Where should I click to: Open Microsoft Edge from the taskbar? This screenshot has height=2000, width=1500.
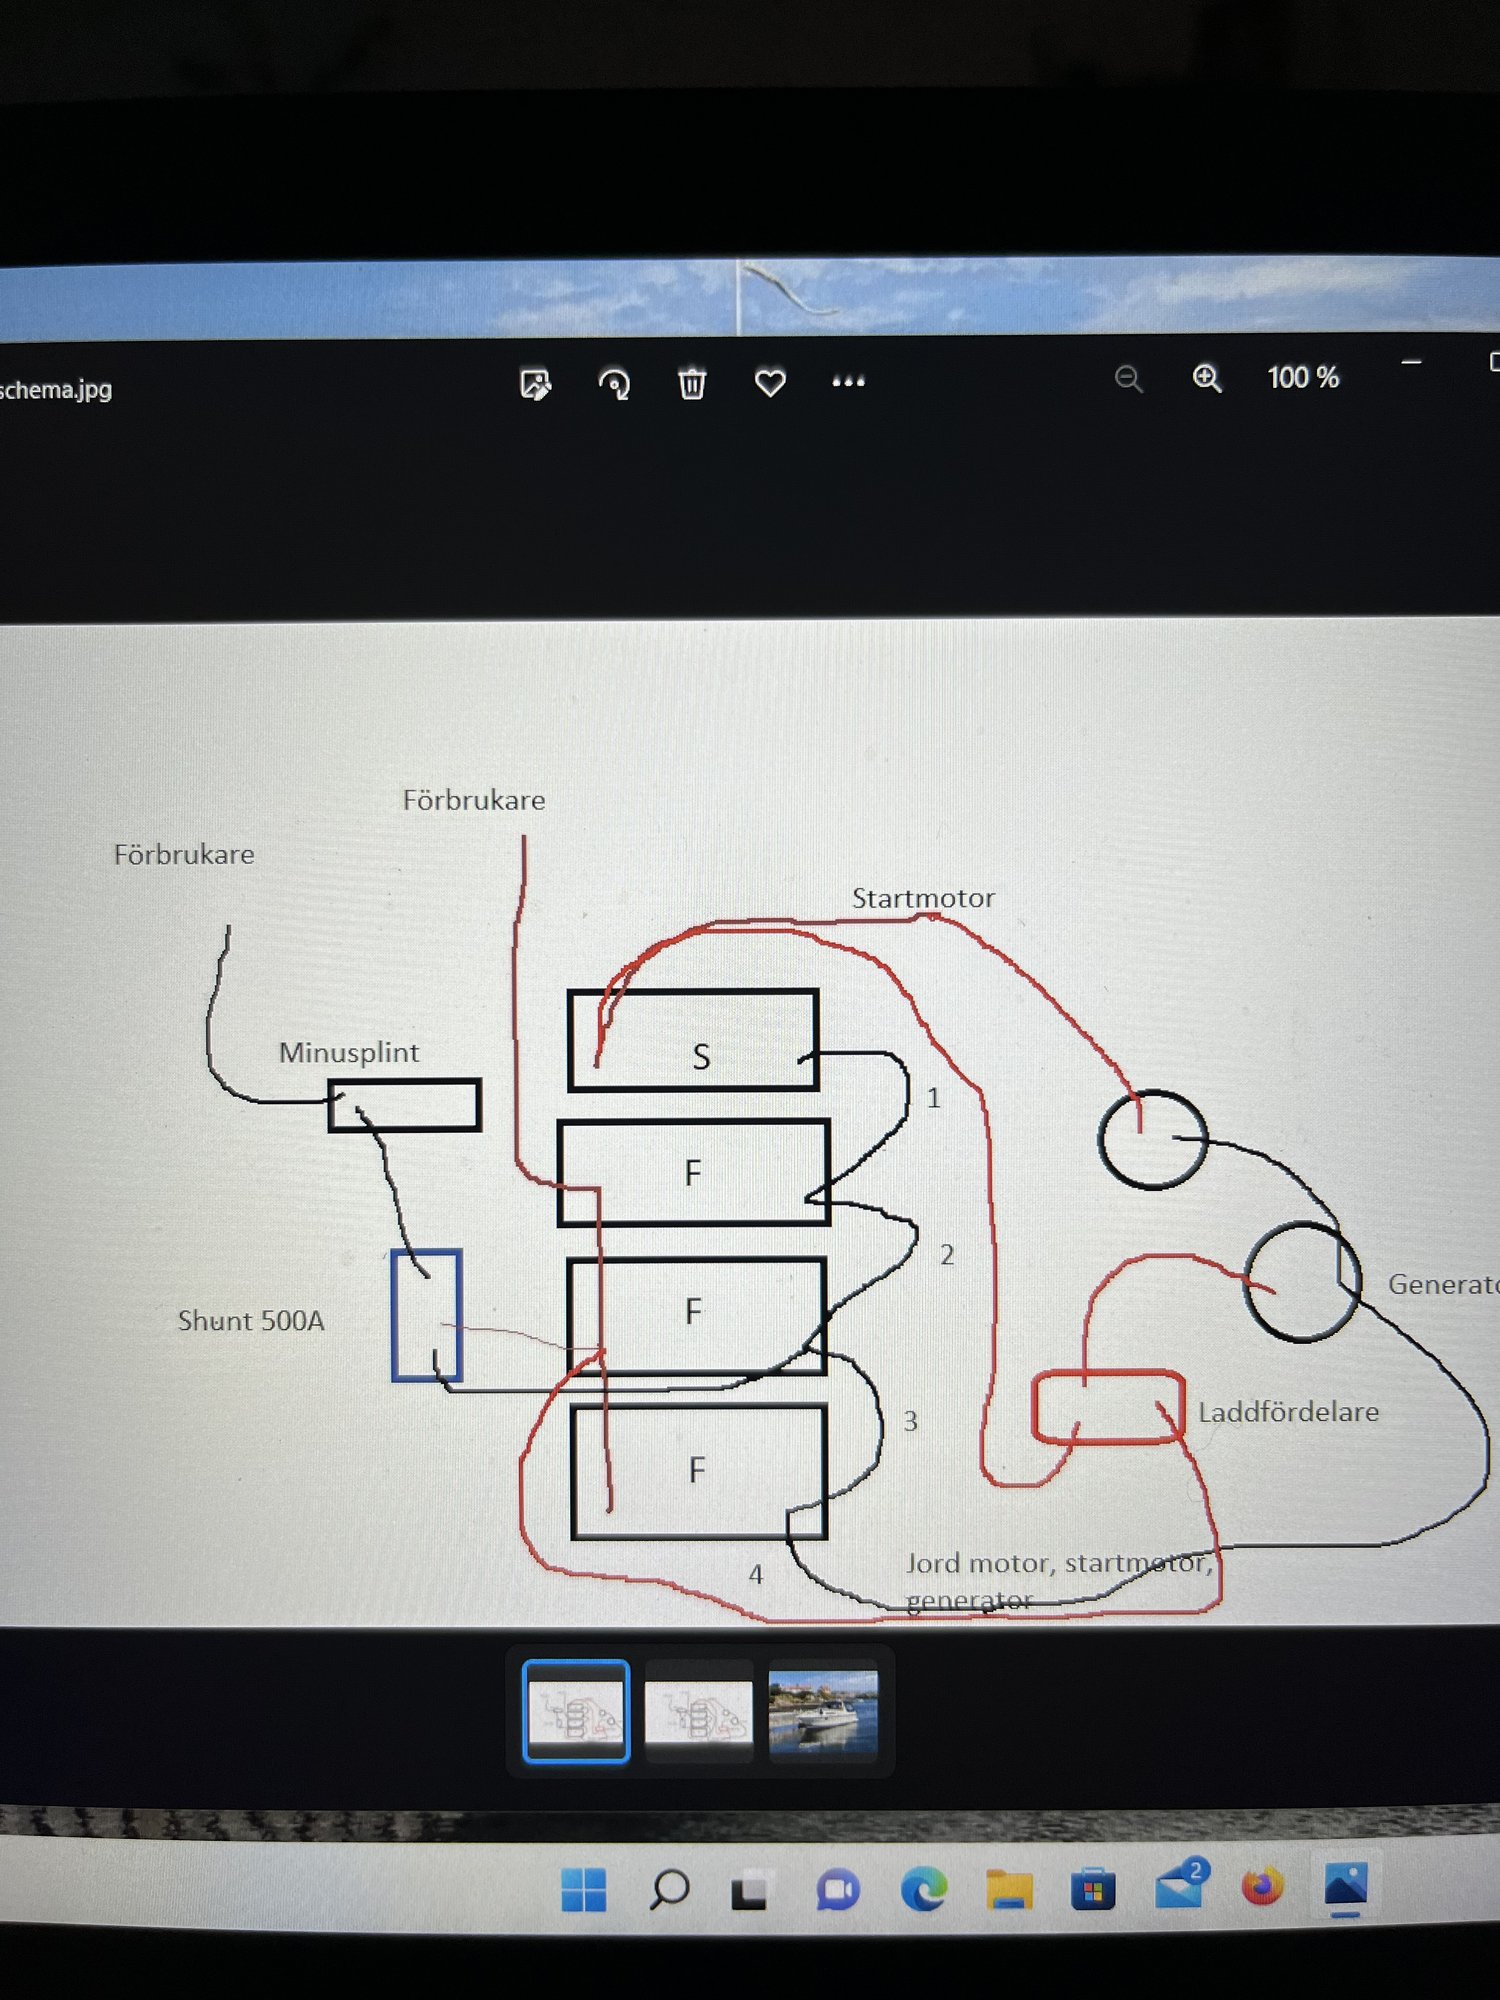click(923, 1889)
